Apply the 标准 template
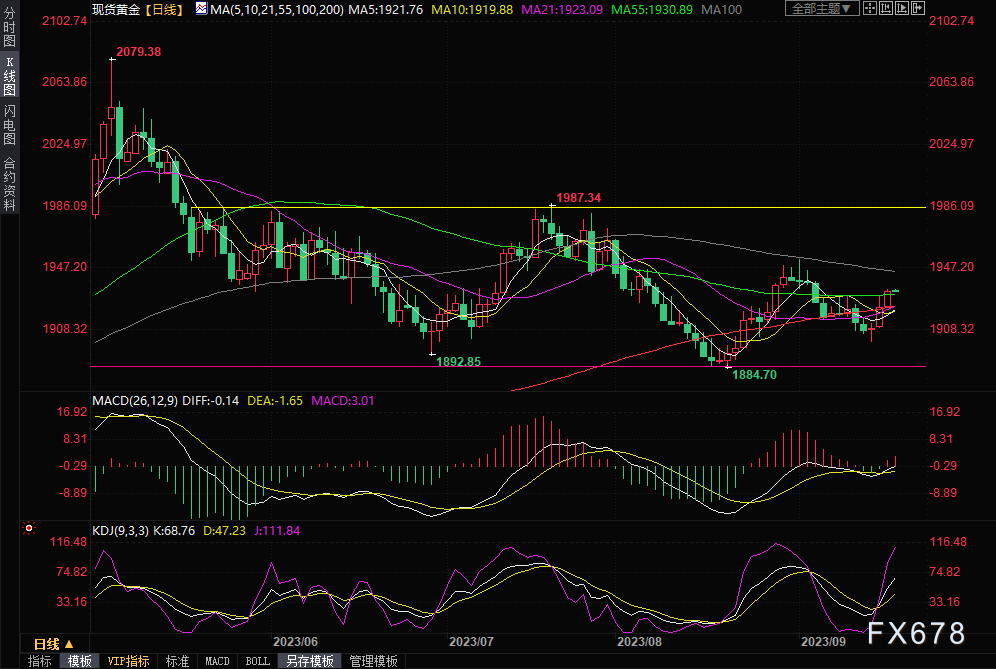 click(x=177, y=661)
